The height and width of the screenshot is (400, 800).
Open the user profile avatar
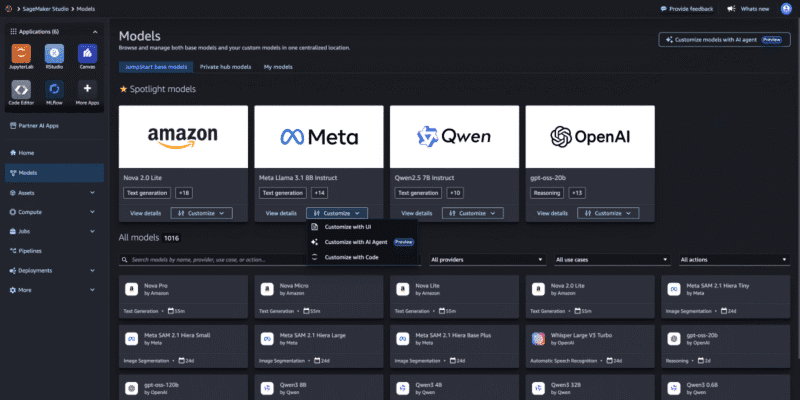tap(786, 9)
